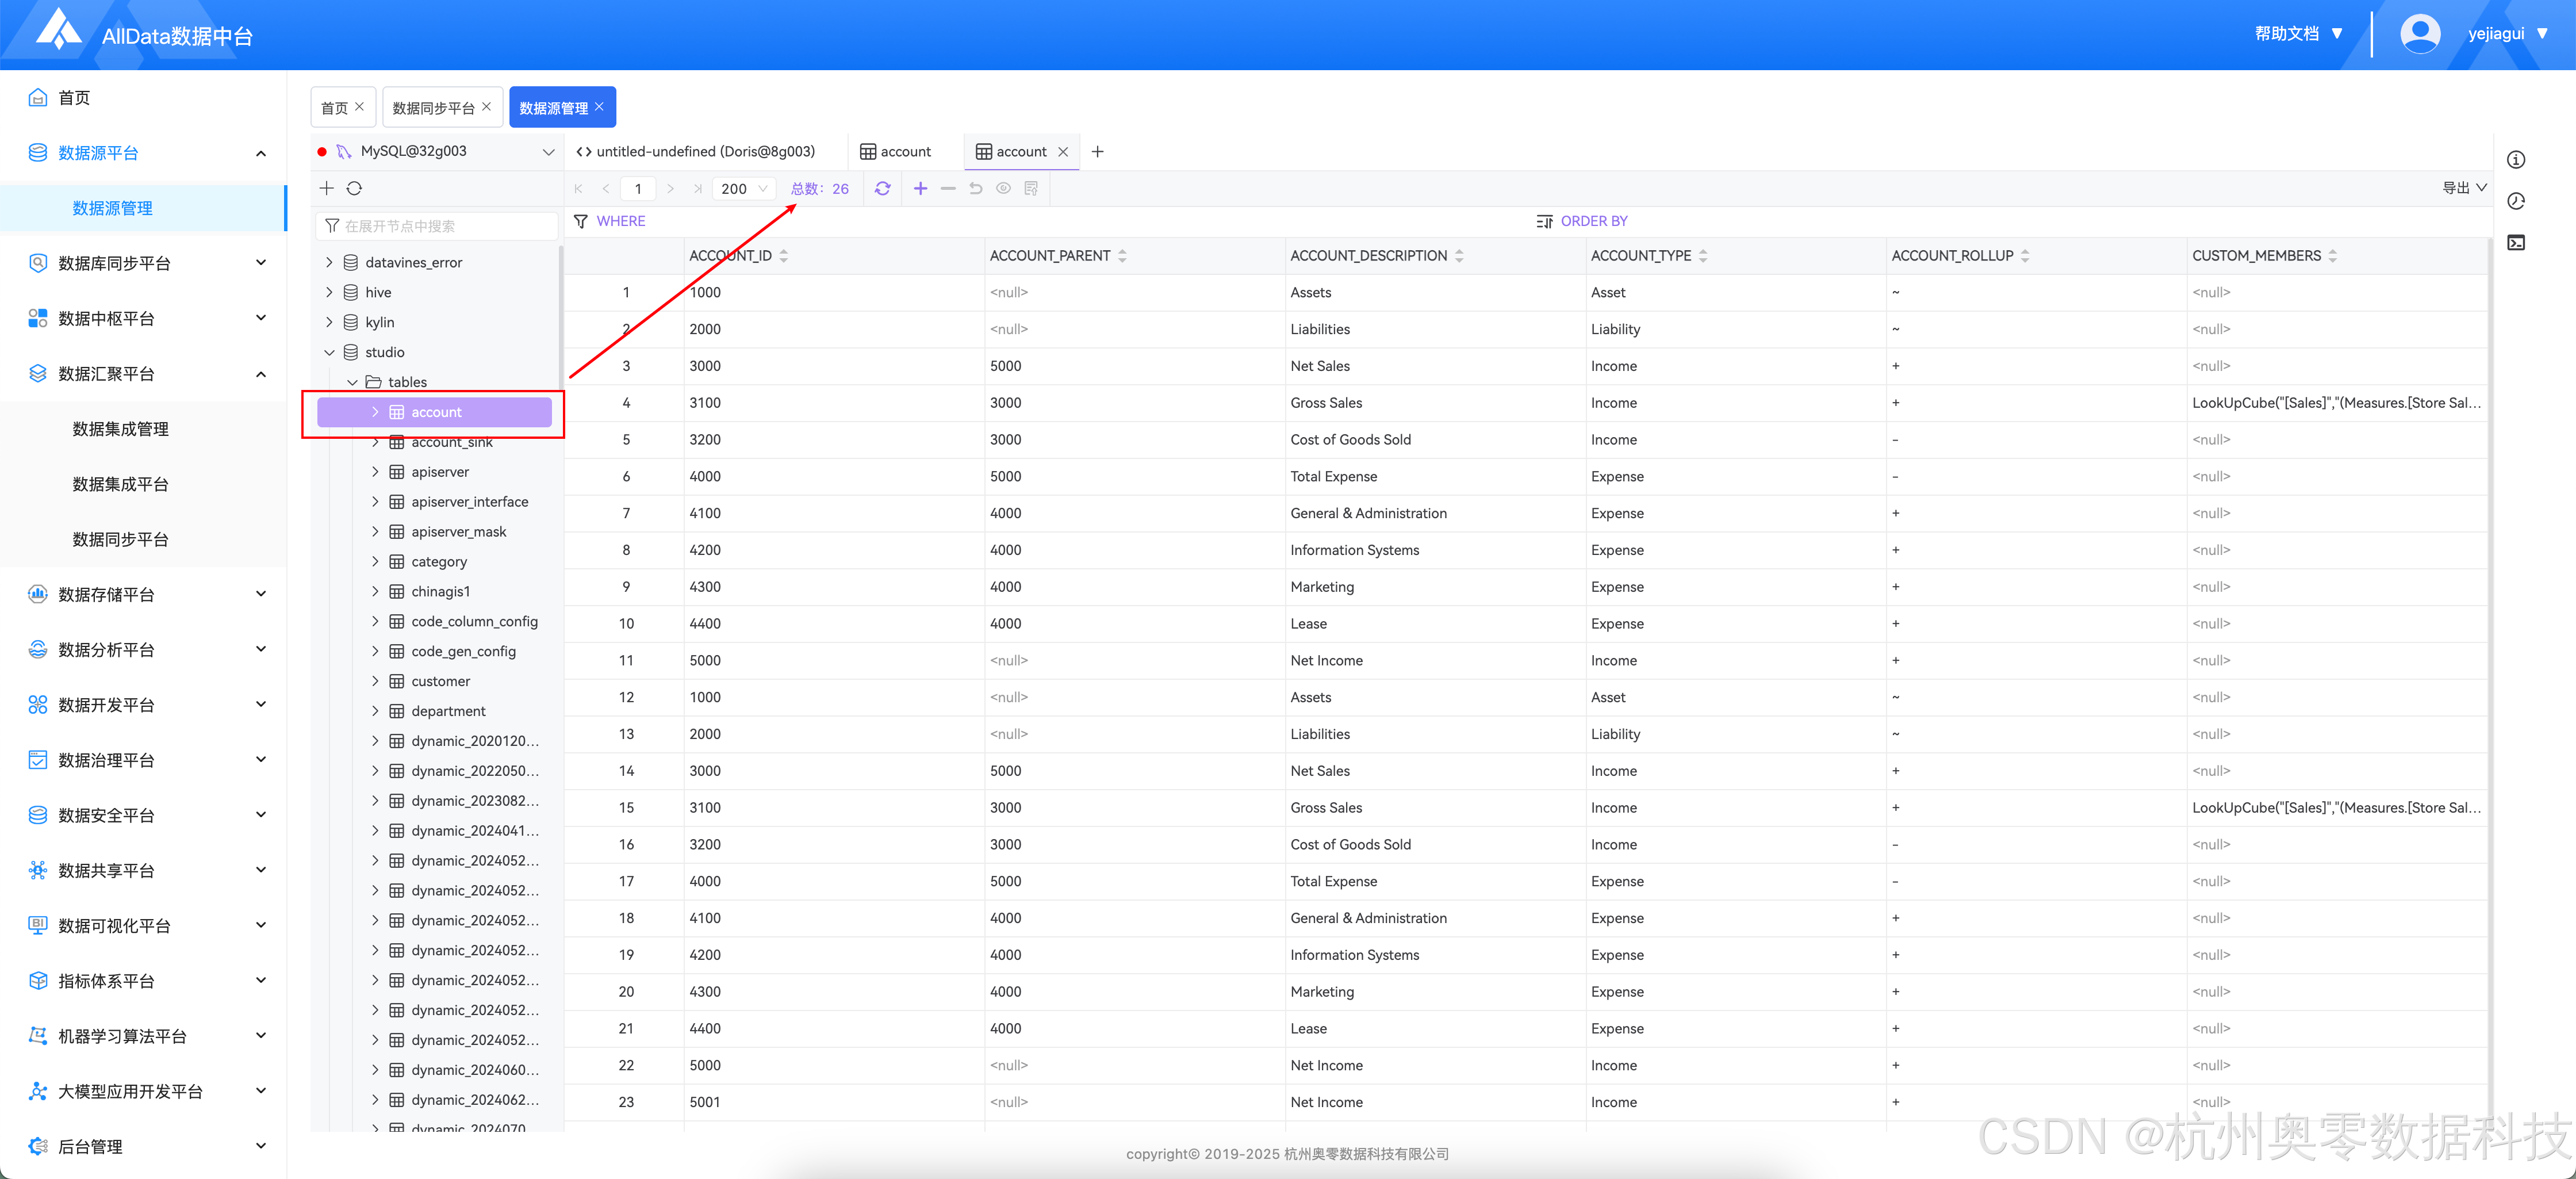Refresh the account table data

point(882,188)
